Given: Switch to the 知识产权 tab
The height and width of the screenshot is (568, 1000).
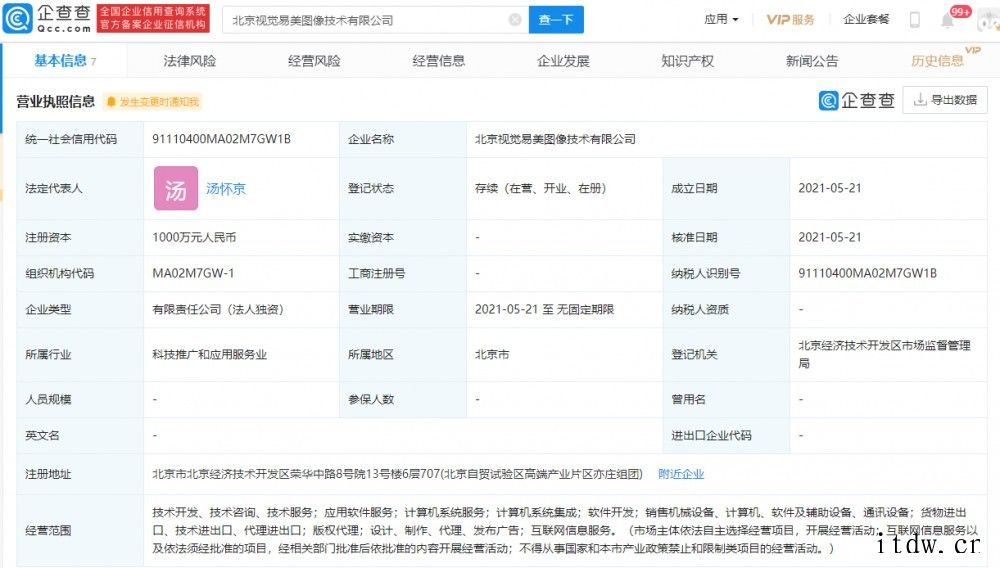Looking at the screenshot, I should pos(688,61).
